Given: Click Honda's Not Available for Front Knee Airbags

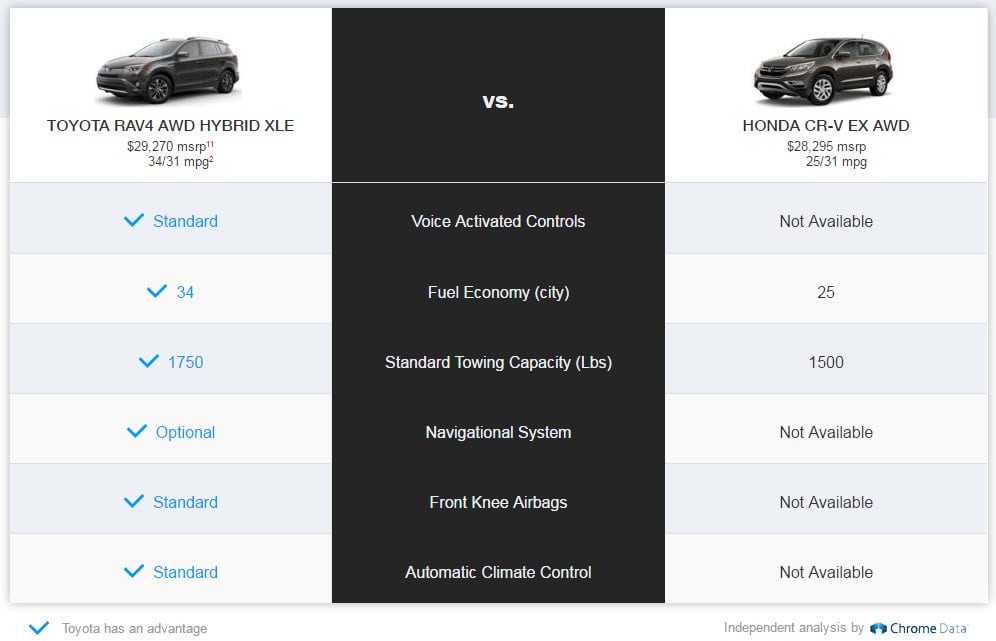Looking at the screenshot, I should coord(826,502).
